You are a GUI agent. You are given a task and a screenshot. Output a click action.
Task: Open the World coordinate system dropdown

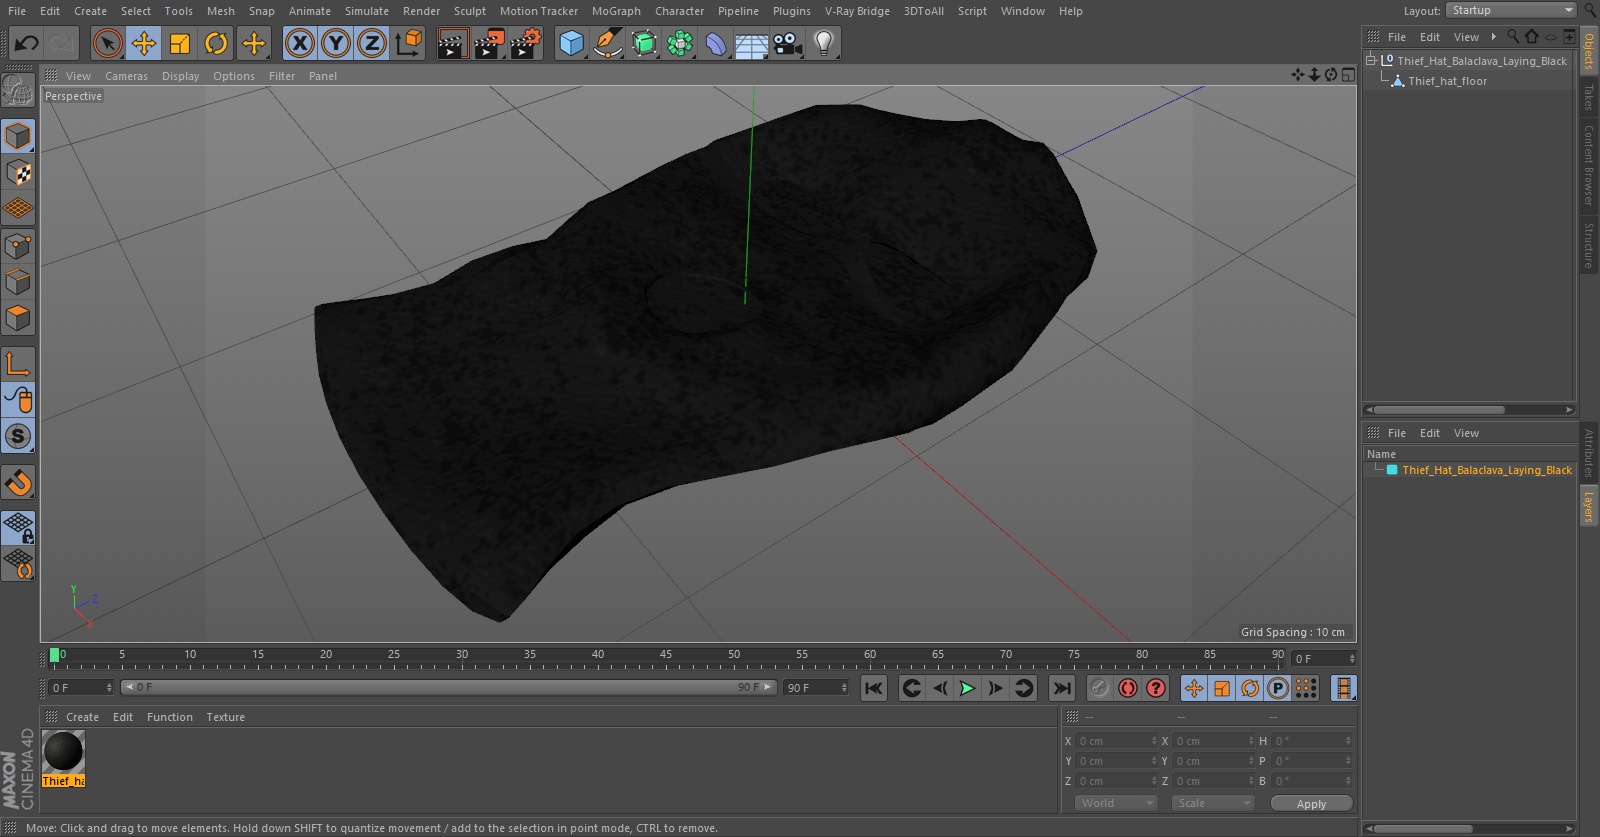pyautogui.click(x=1116, y=803)
